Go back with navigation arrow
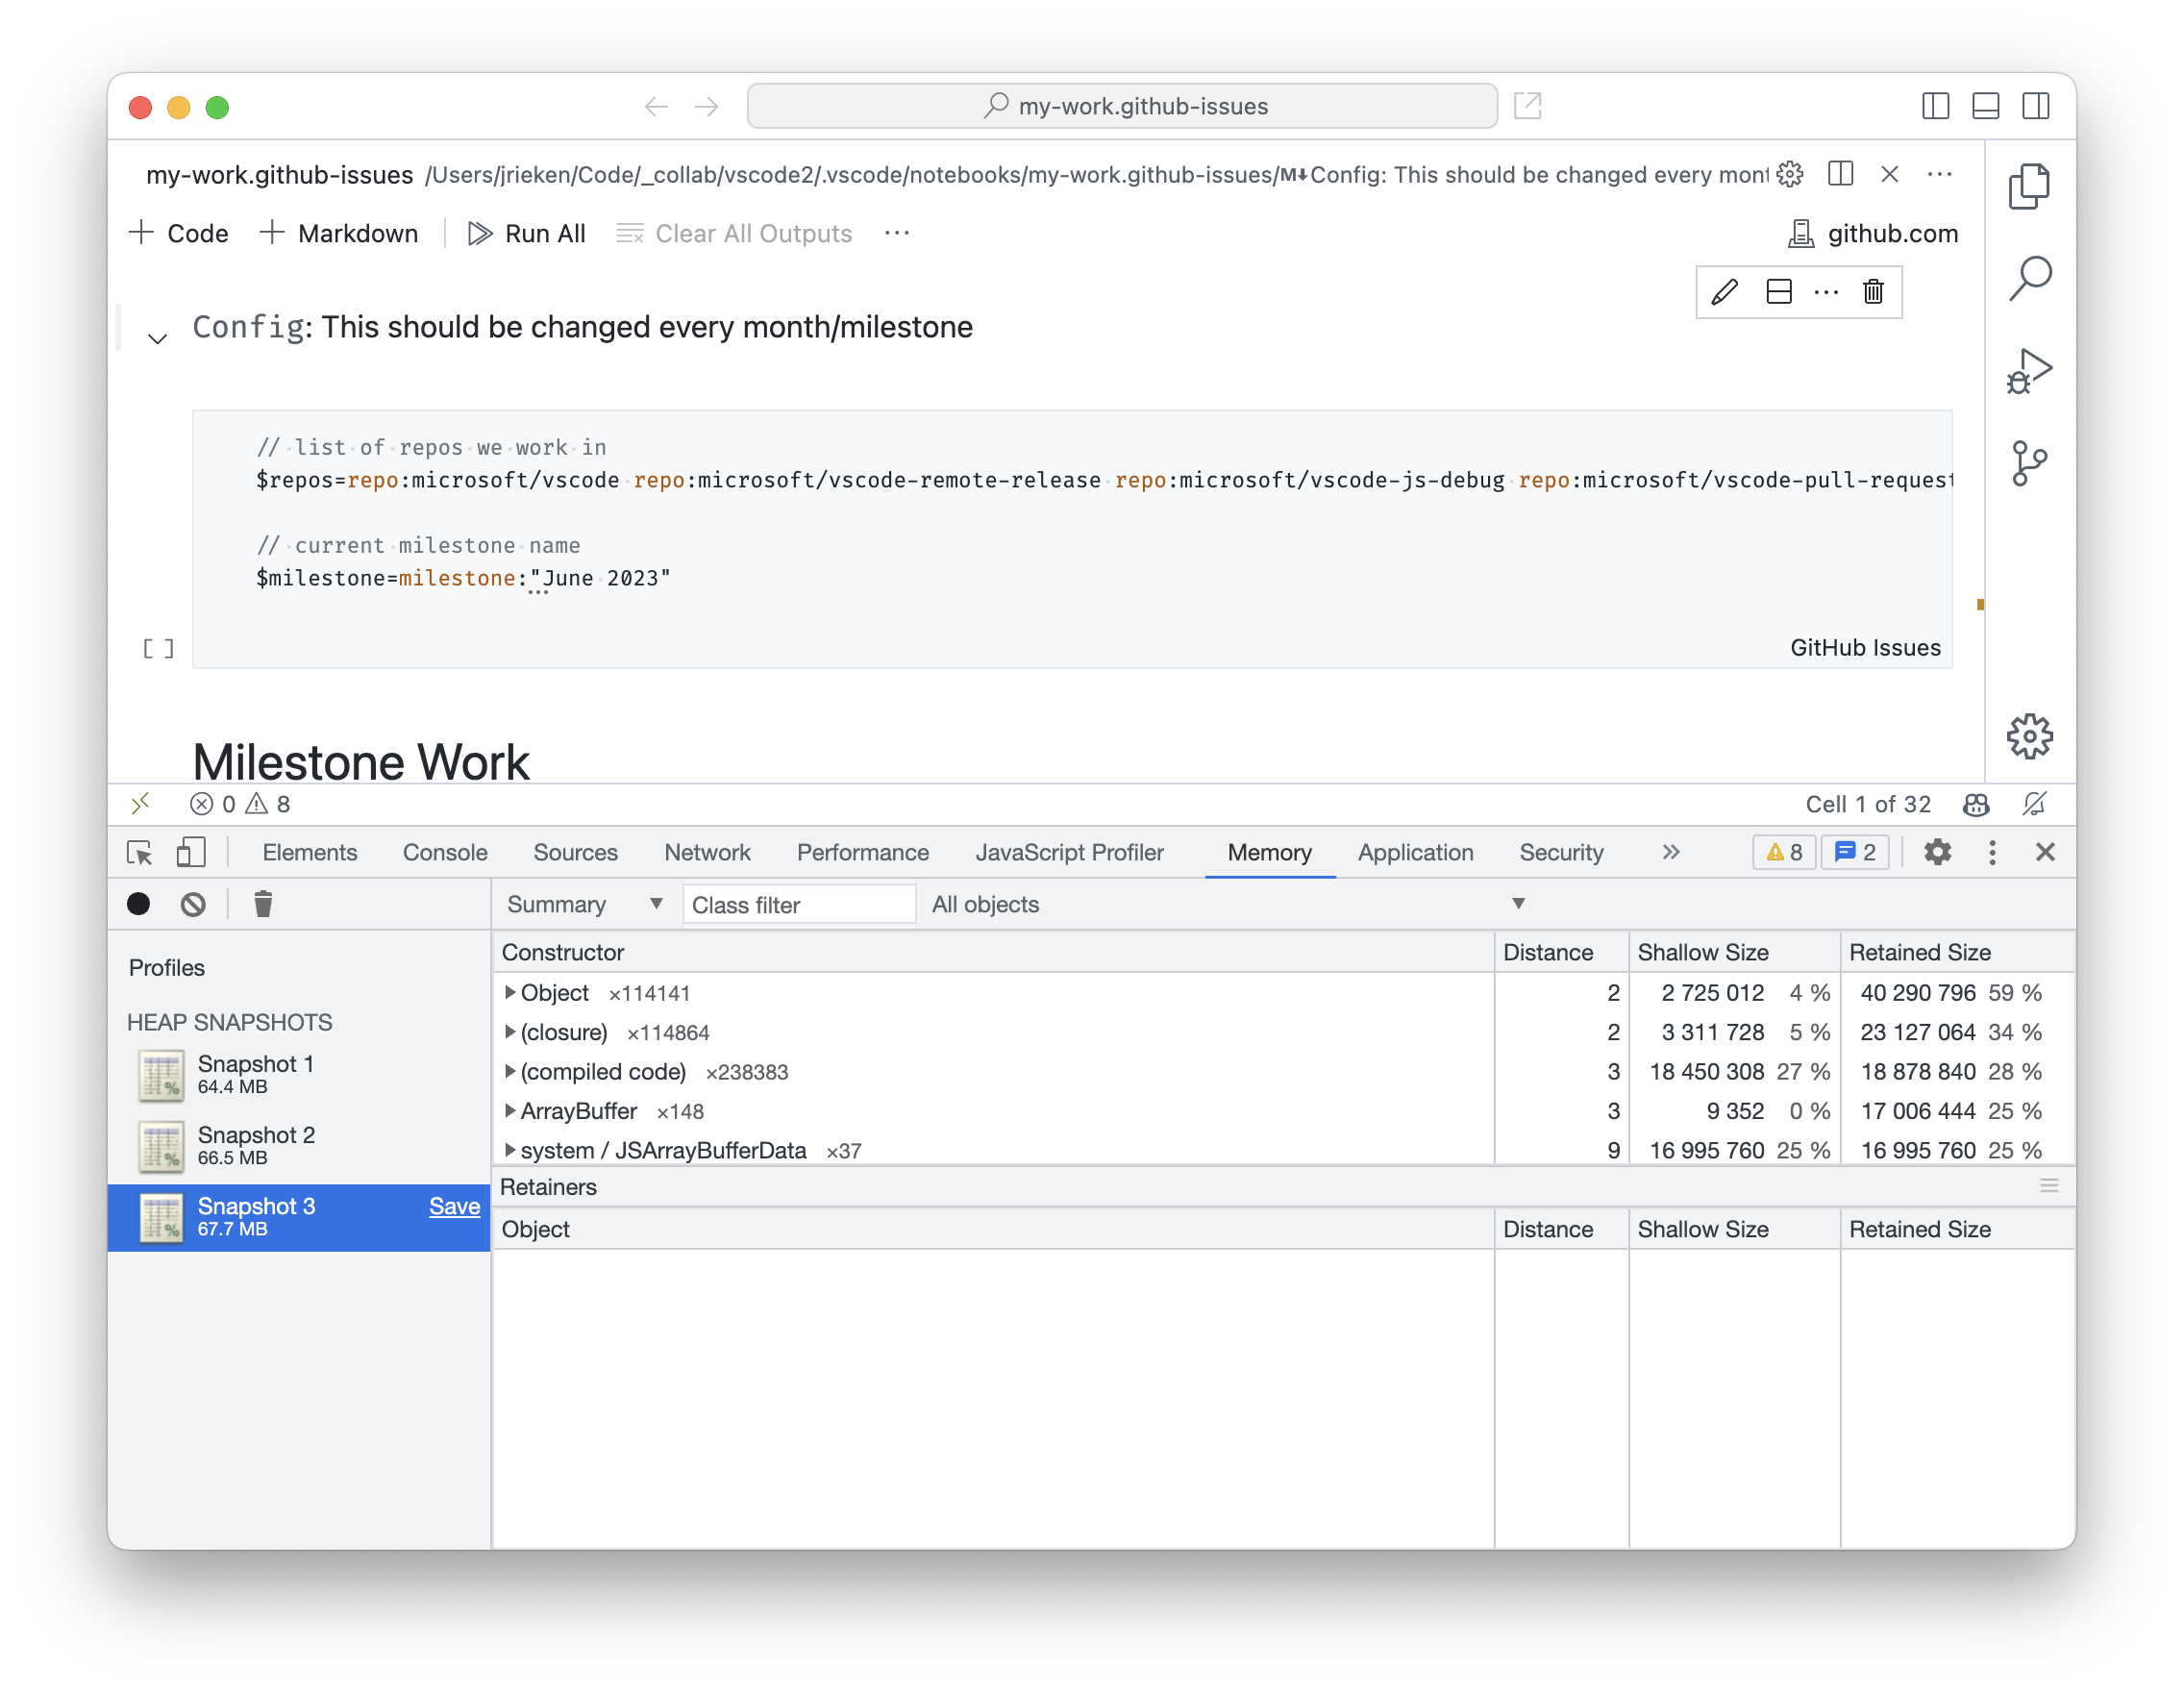Screen dimensions: 2184x1692 tap(656, 106)
